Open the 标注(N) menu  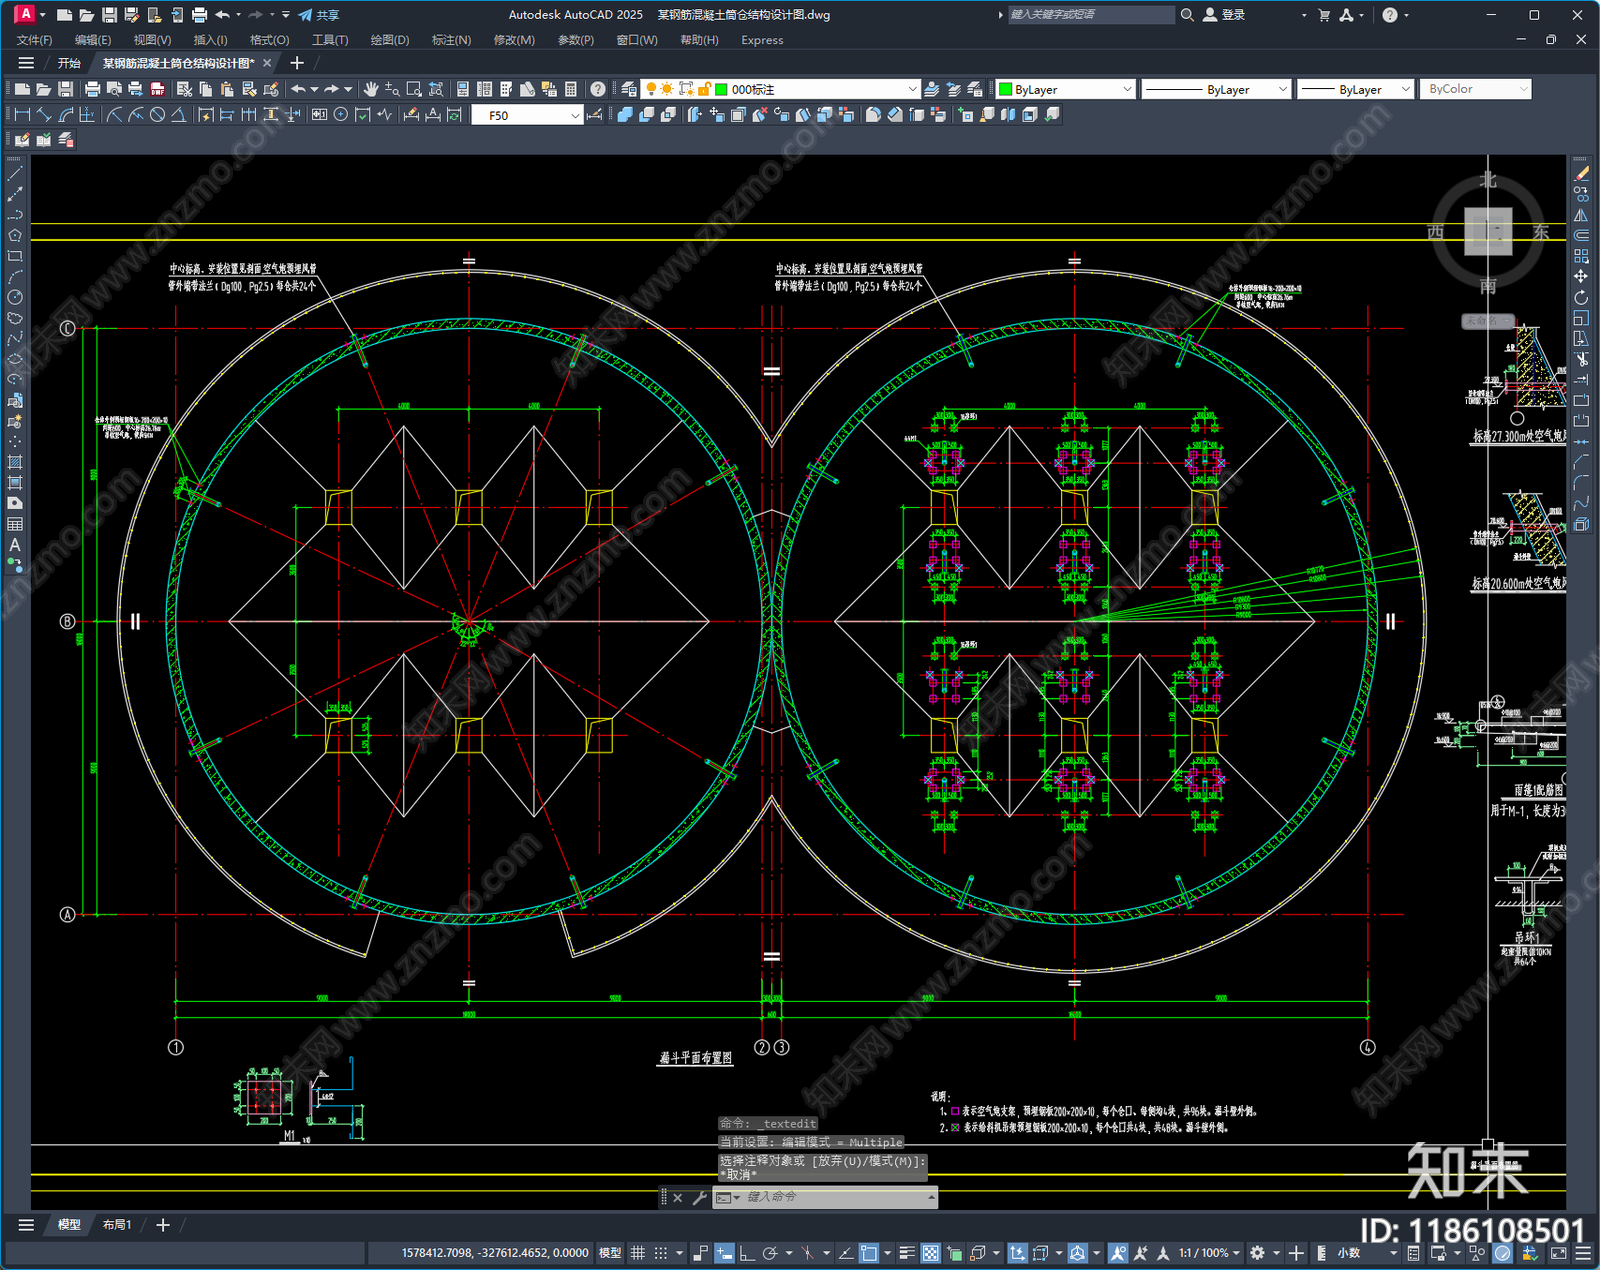[x=451, y=40]
